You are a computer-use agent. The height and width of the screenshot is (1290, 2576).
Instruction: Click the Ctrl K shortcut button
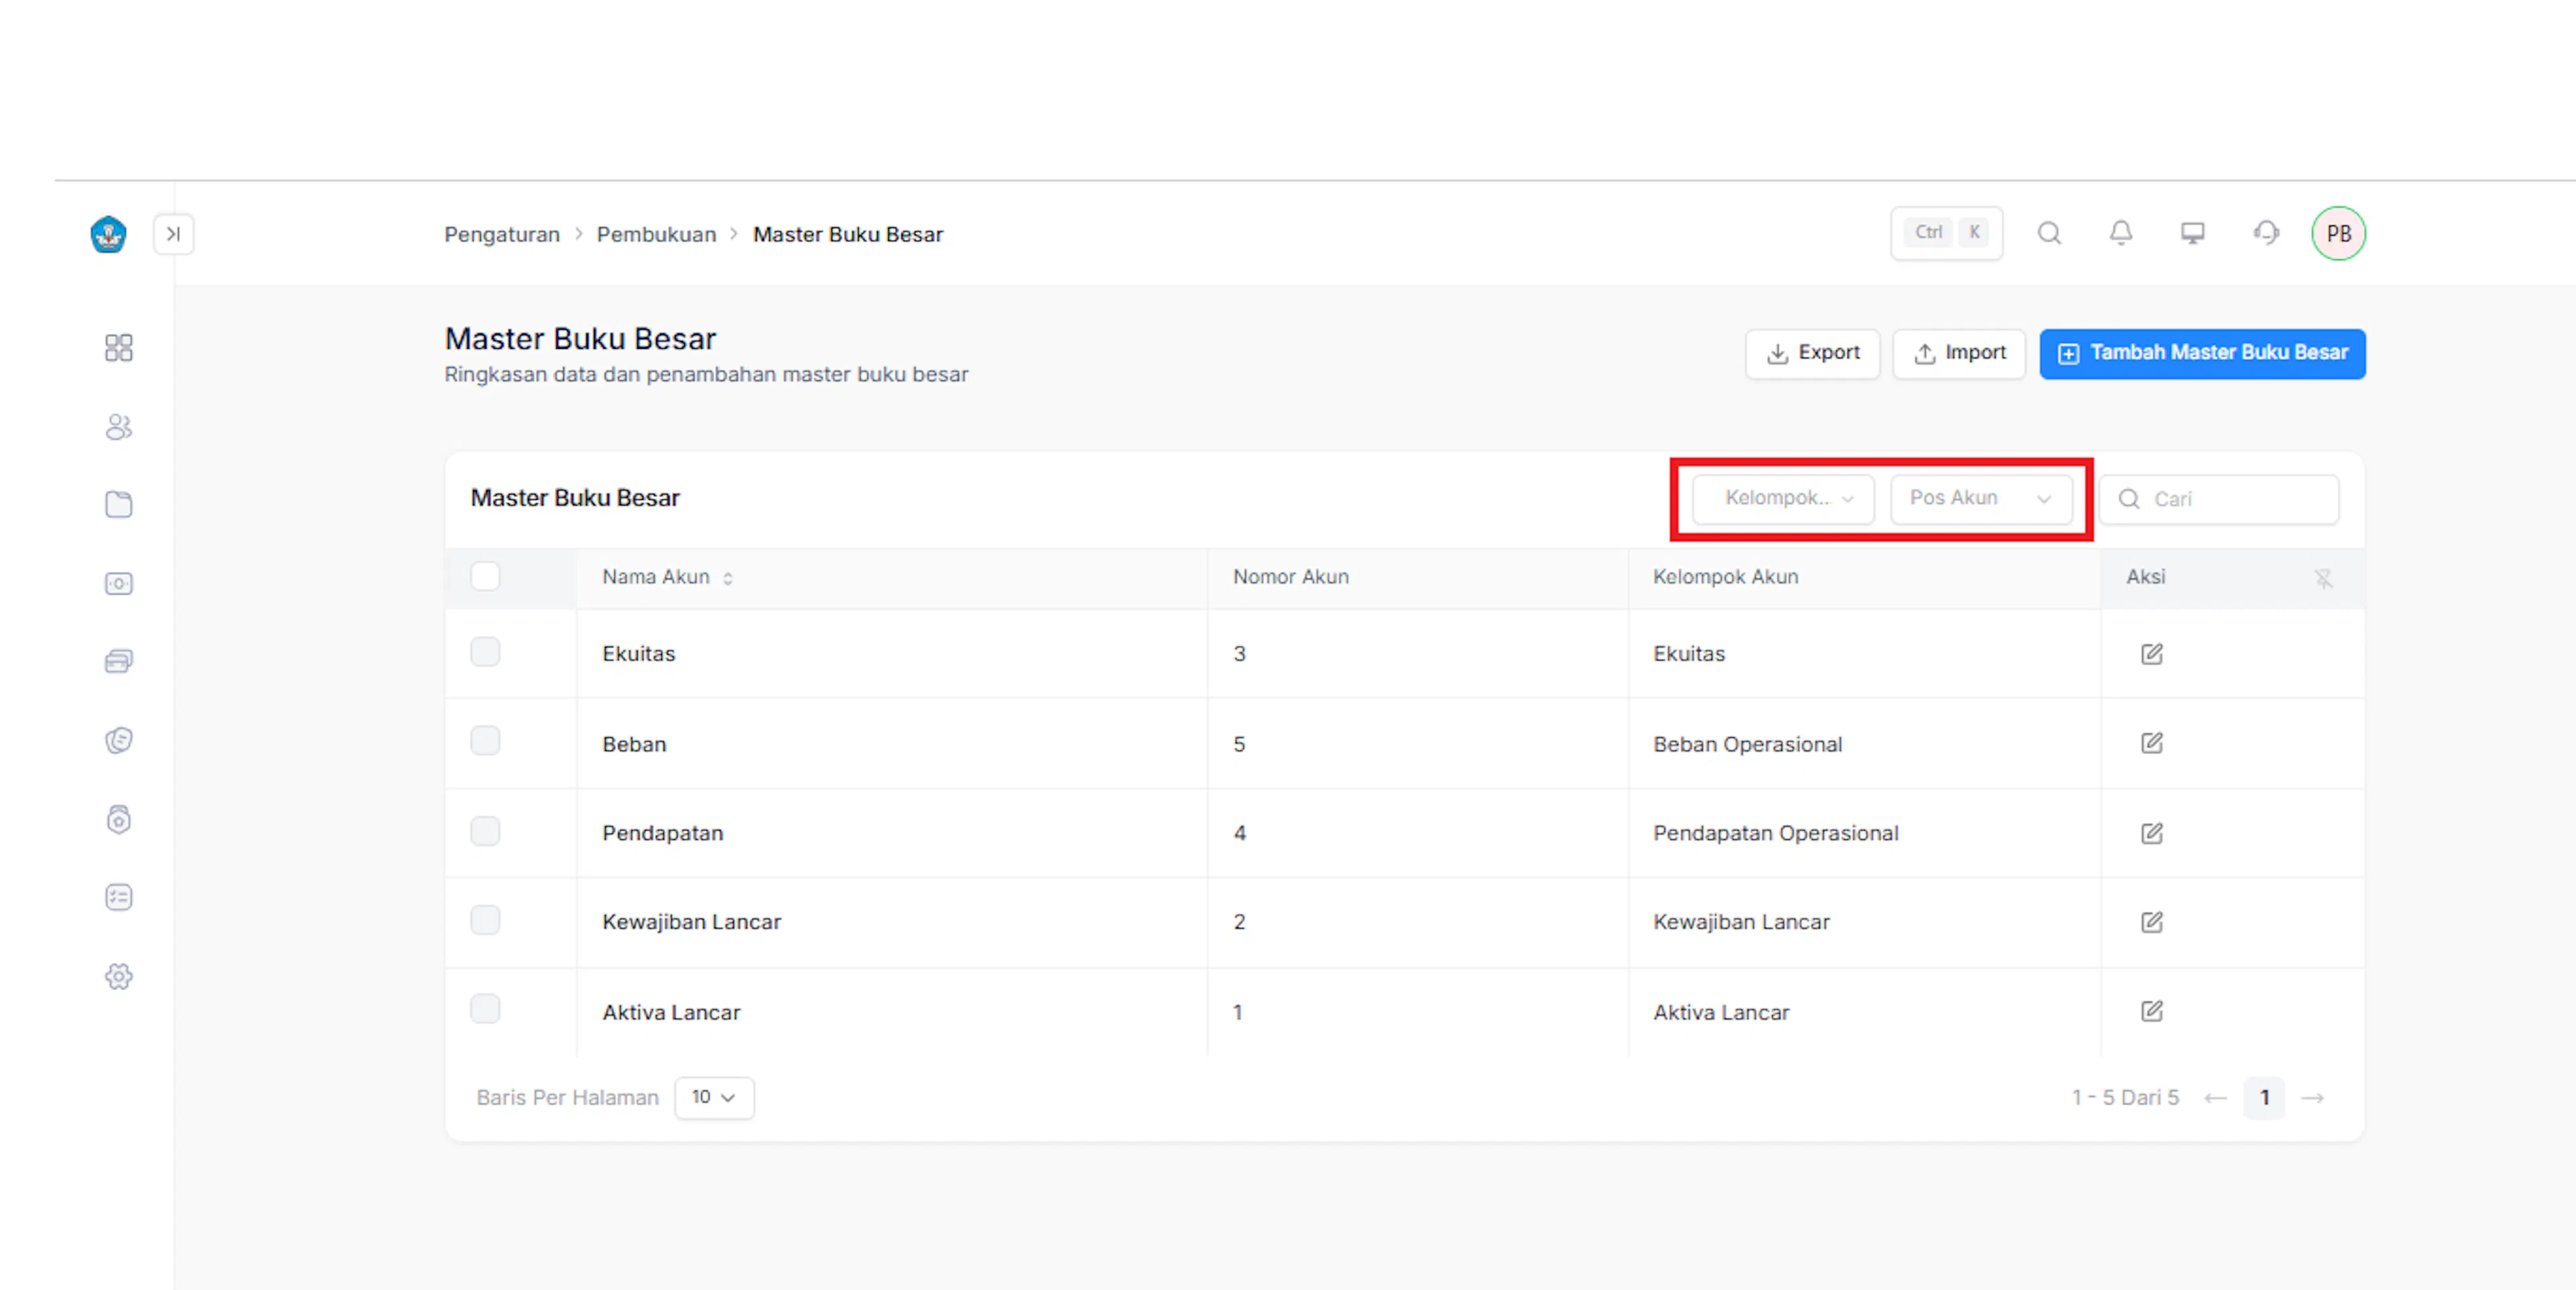click(x=1946, y=233)
